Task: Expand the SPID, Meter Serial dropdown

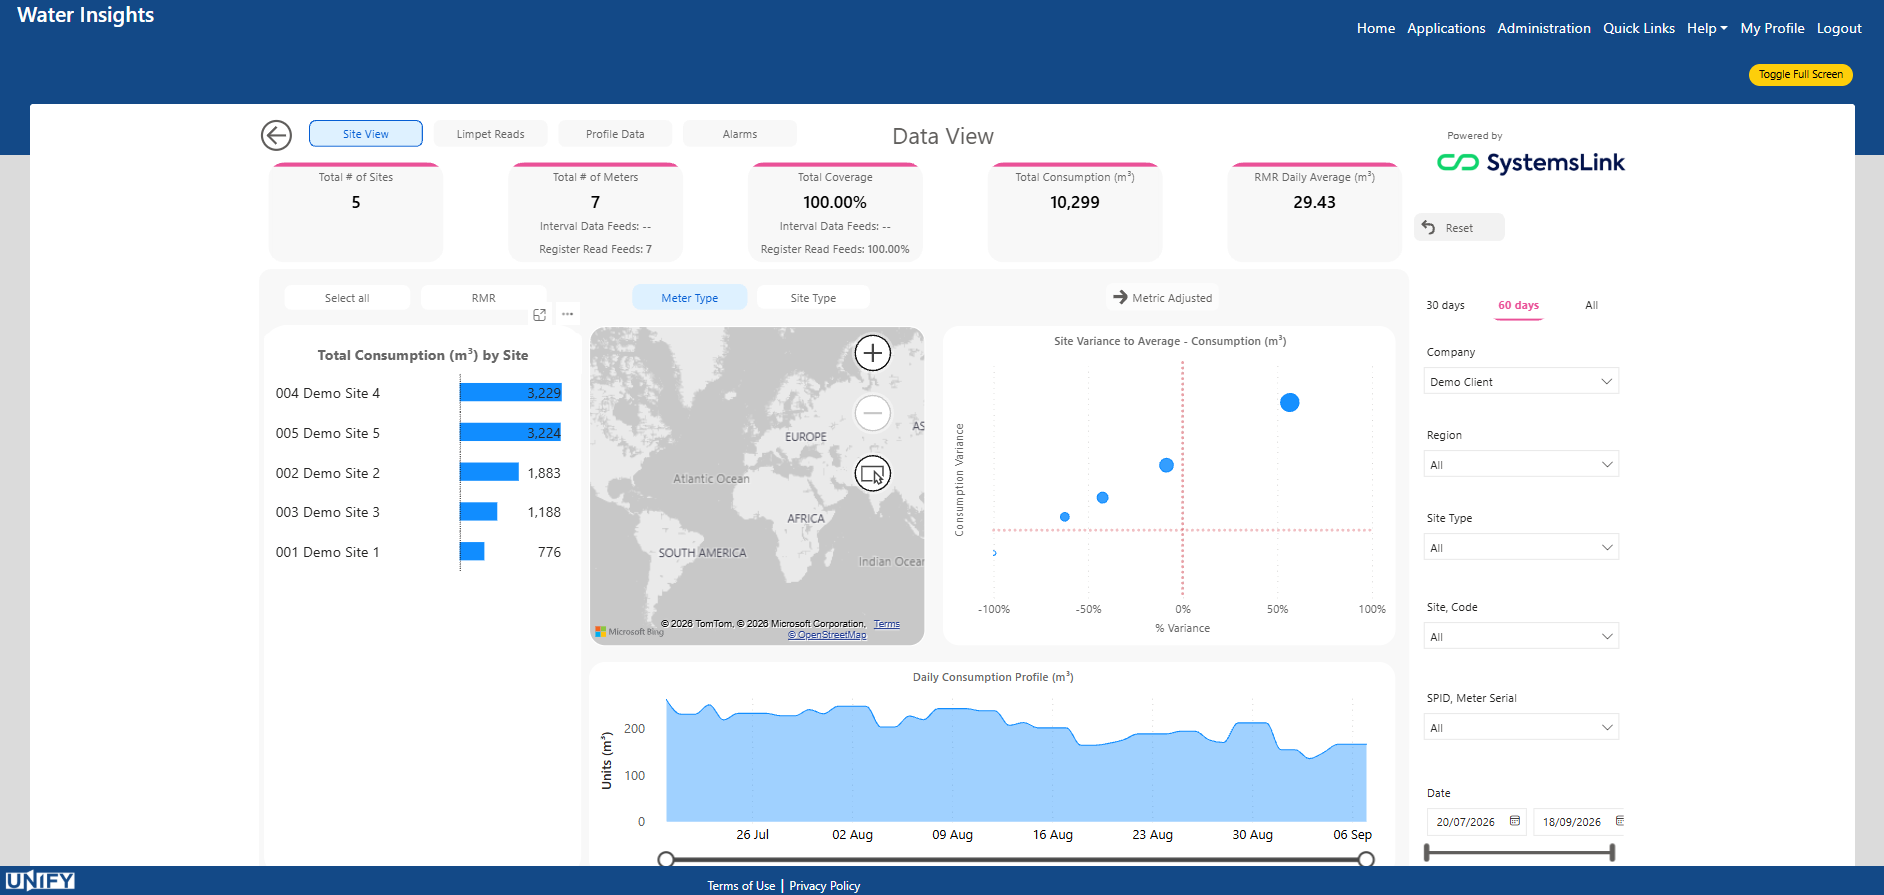Action: 1521,728
